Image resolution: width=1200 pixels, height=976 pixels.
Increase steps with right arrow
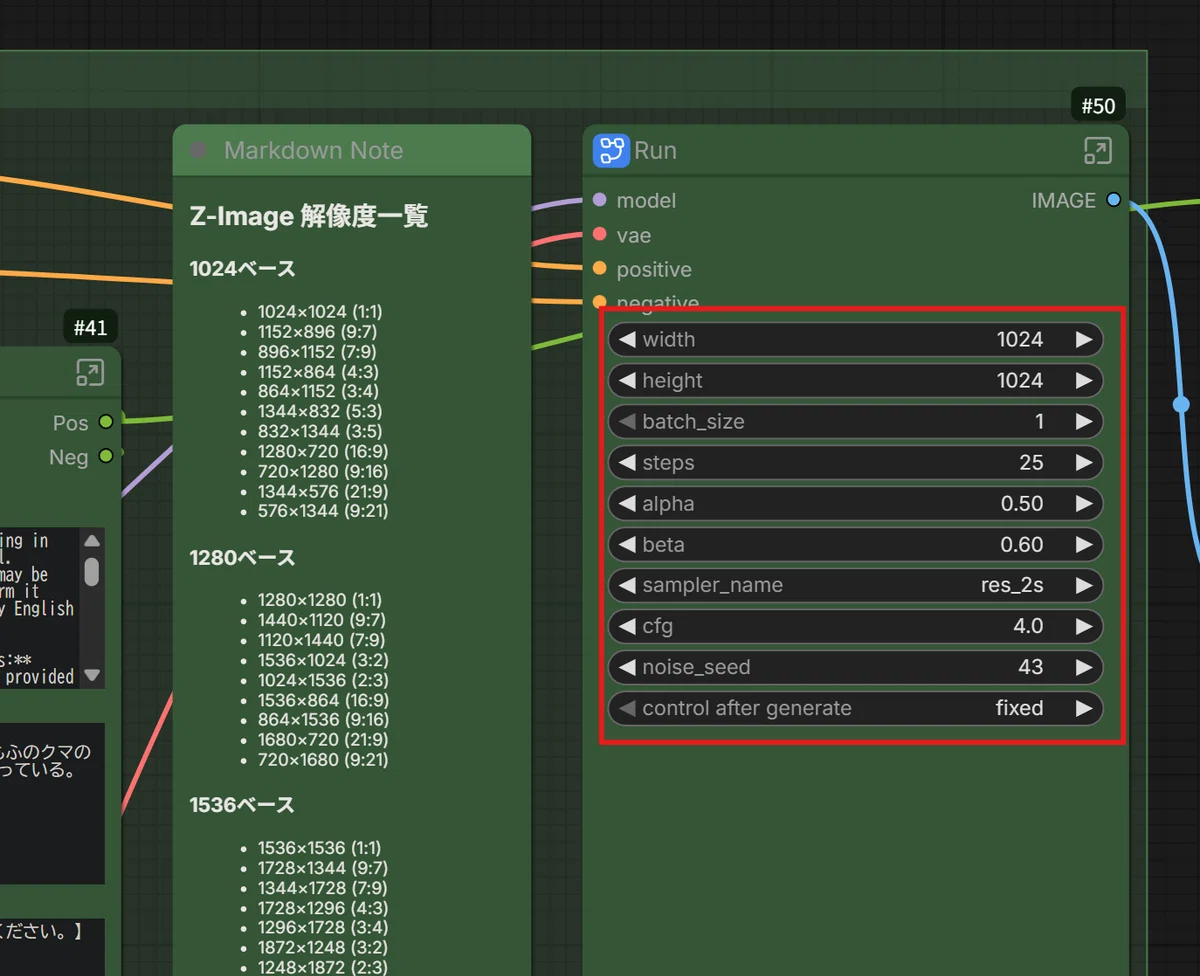coord(1084,462)
